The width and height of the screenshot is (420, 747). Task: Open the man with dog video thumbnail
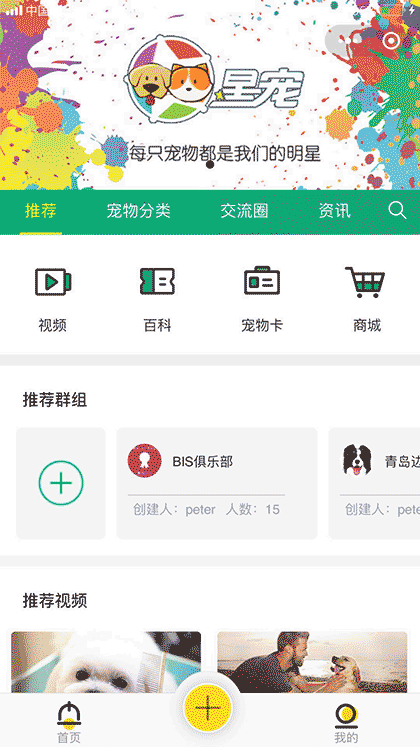(312, 662)
